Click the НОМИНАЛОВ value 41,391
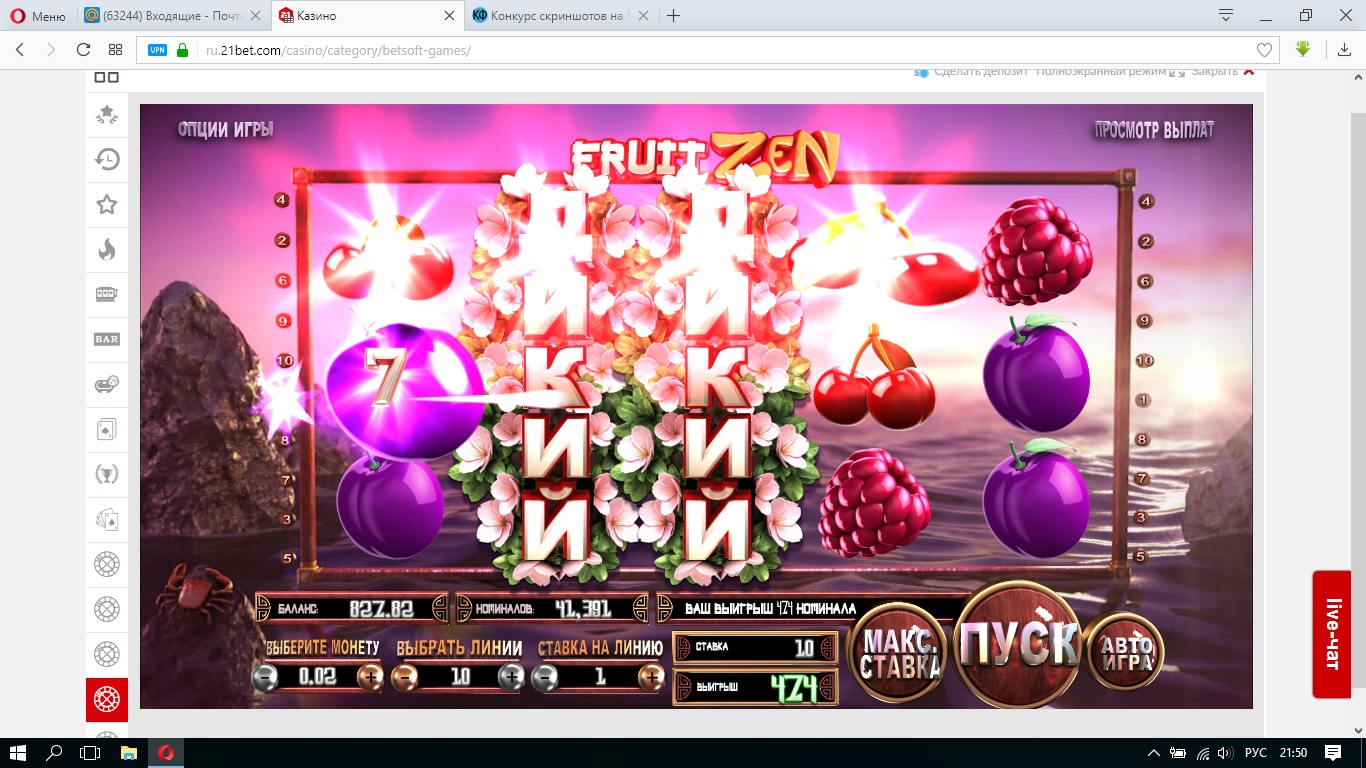The height and width of the screenshot is (768, 1366). pos(581,608)
